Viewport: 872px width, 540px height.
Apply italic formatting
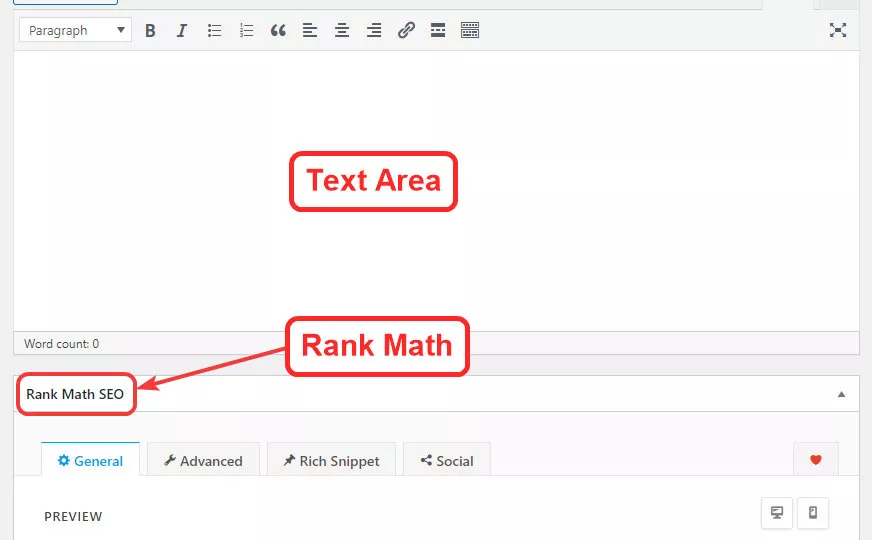click(x=182, y=30)
